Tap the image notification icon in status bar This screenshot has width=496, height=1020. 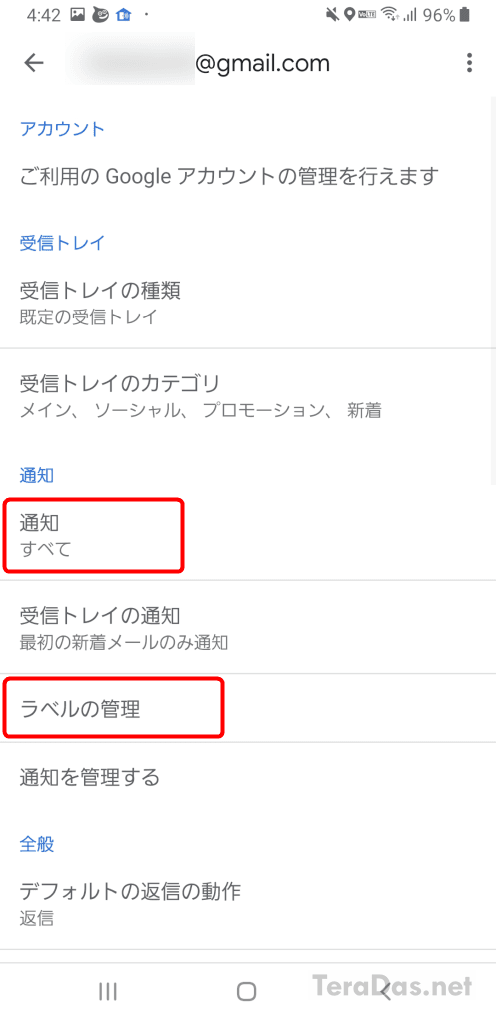77,14
